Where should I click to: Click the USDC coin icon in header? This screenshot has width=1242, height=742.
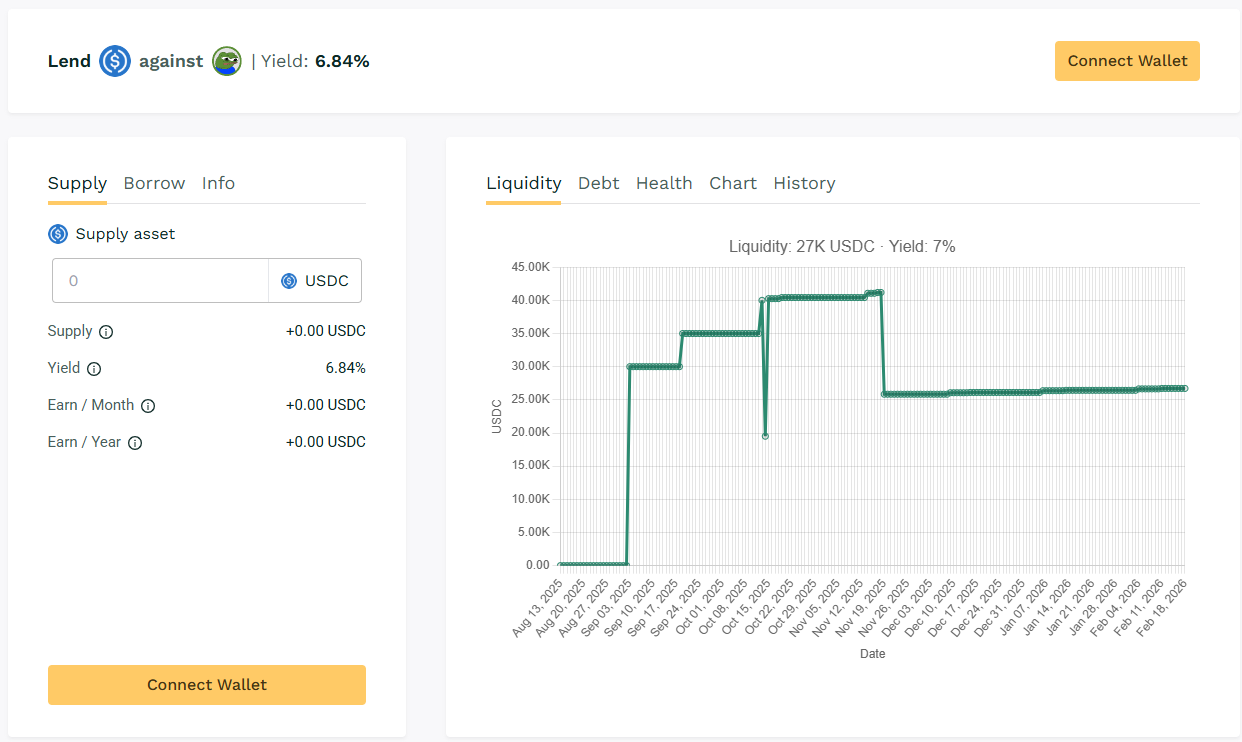point(115,61)
